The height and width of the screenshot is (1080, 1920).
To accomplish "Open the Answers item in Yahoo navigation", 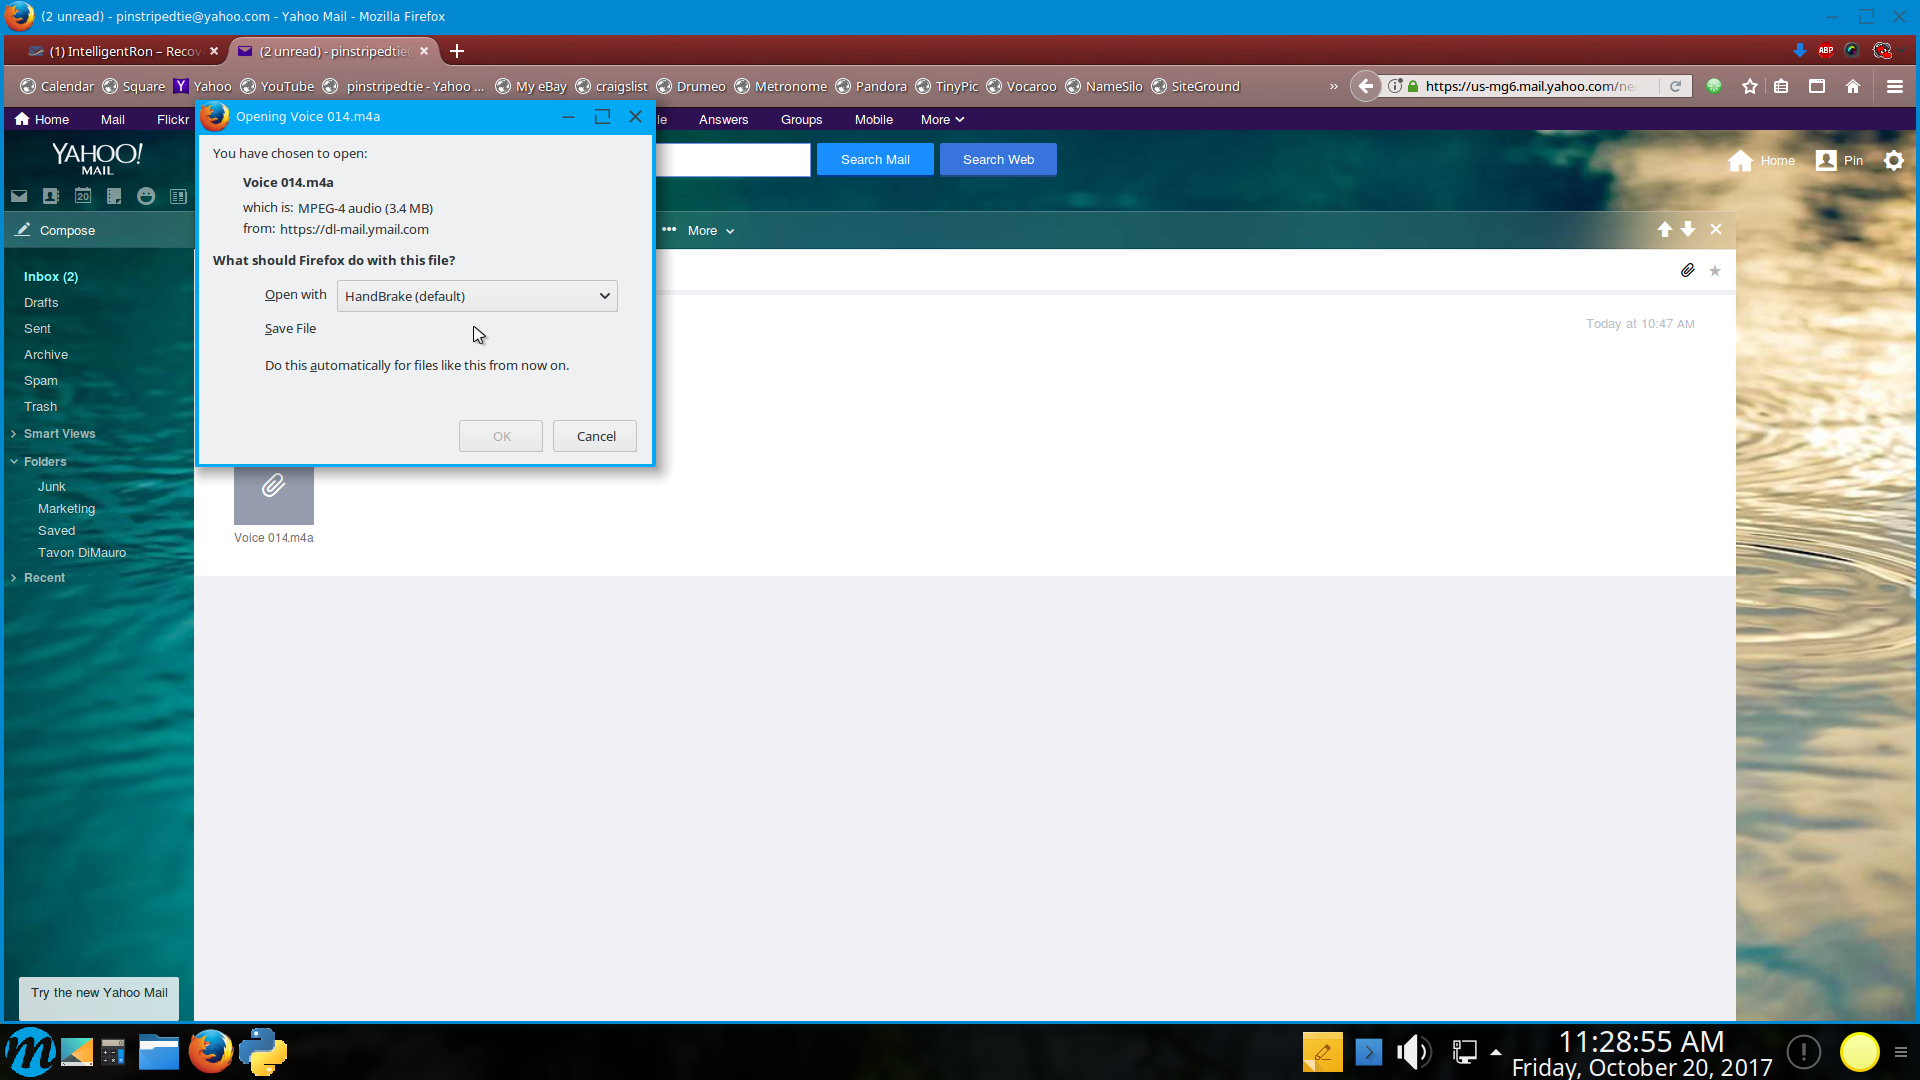I will tap(723, 119).
